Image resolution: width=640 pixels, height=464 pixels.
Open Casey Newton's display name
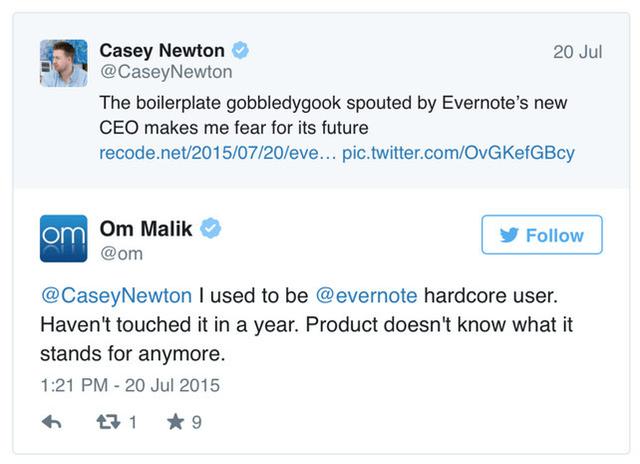click(161, 50)
